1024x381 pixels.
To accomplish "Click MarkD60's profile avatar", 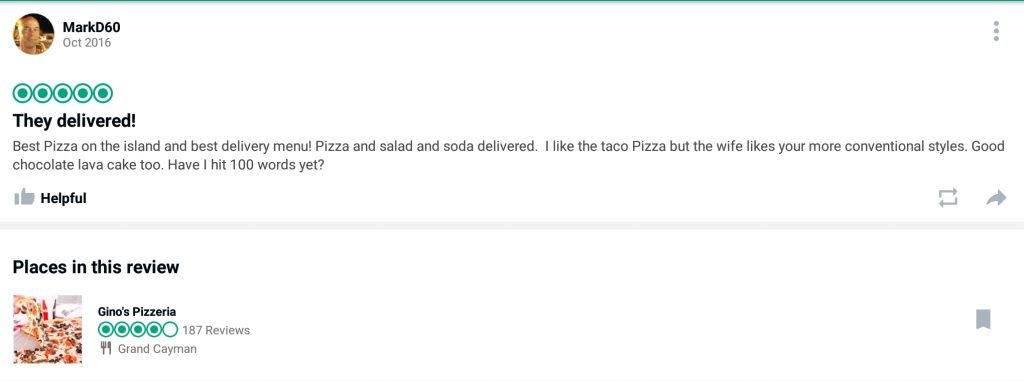I will [x=33, y=34].
